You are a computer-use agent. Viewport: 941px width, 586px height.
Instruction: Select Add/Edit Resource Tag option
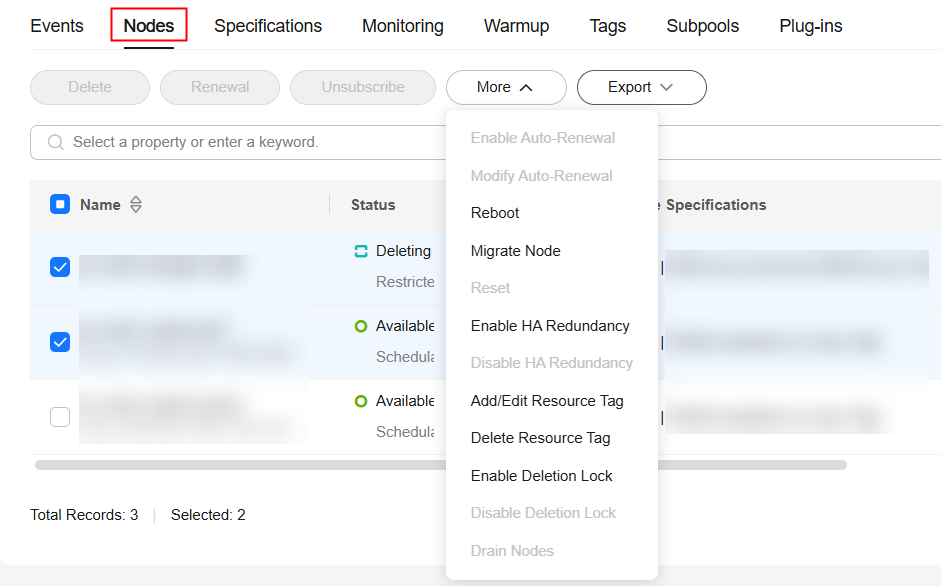coord(547,401)
